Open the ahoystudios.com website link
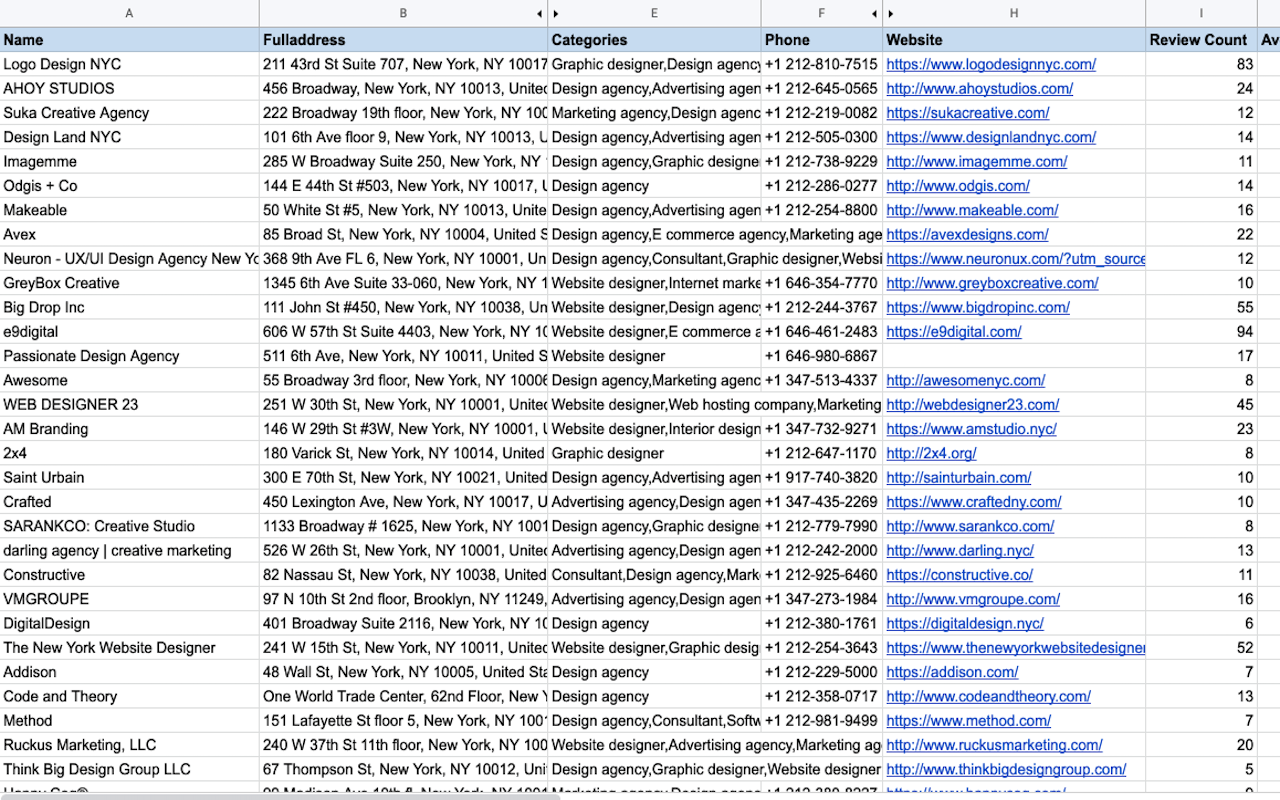This screenshot has height=800, width=1280. (979, 88)
